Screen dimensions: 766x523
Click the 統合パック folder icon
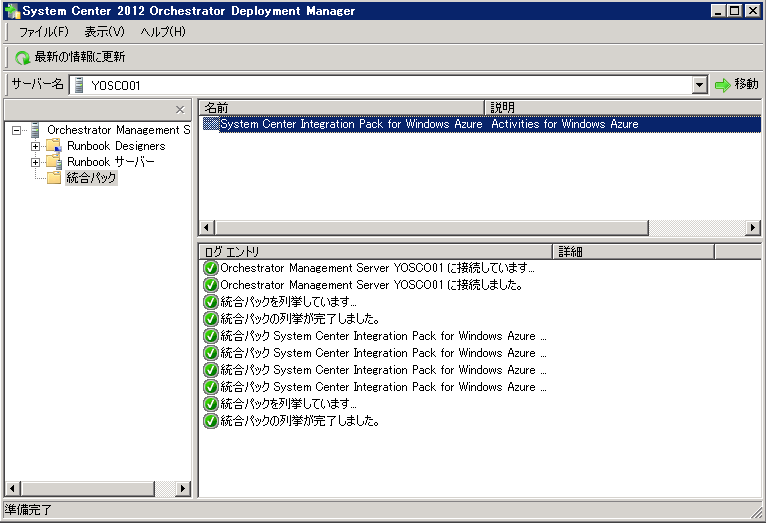[54, 178]
